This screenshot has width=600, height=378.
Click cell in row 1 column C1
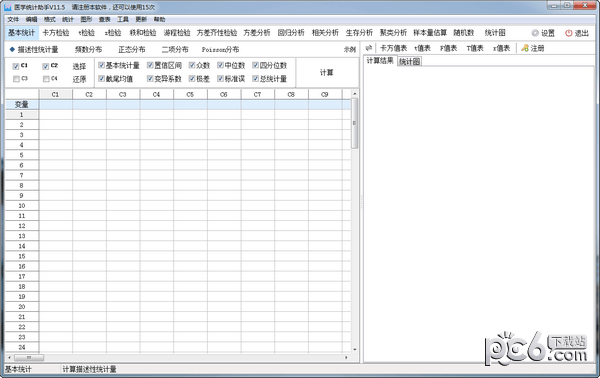tap(55, 114)
